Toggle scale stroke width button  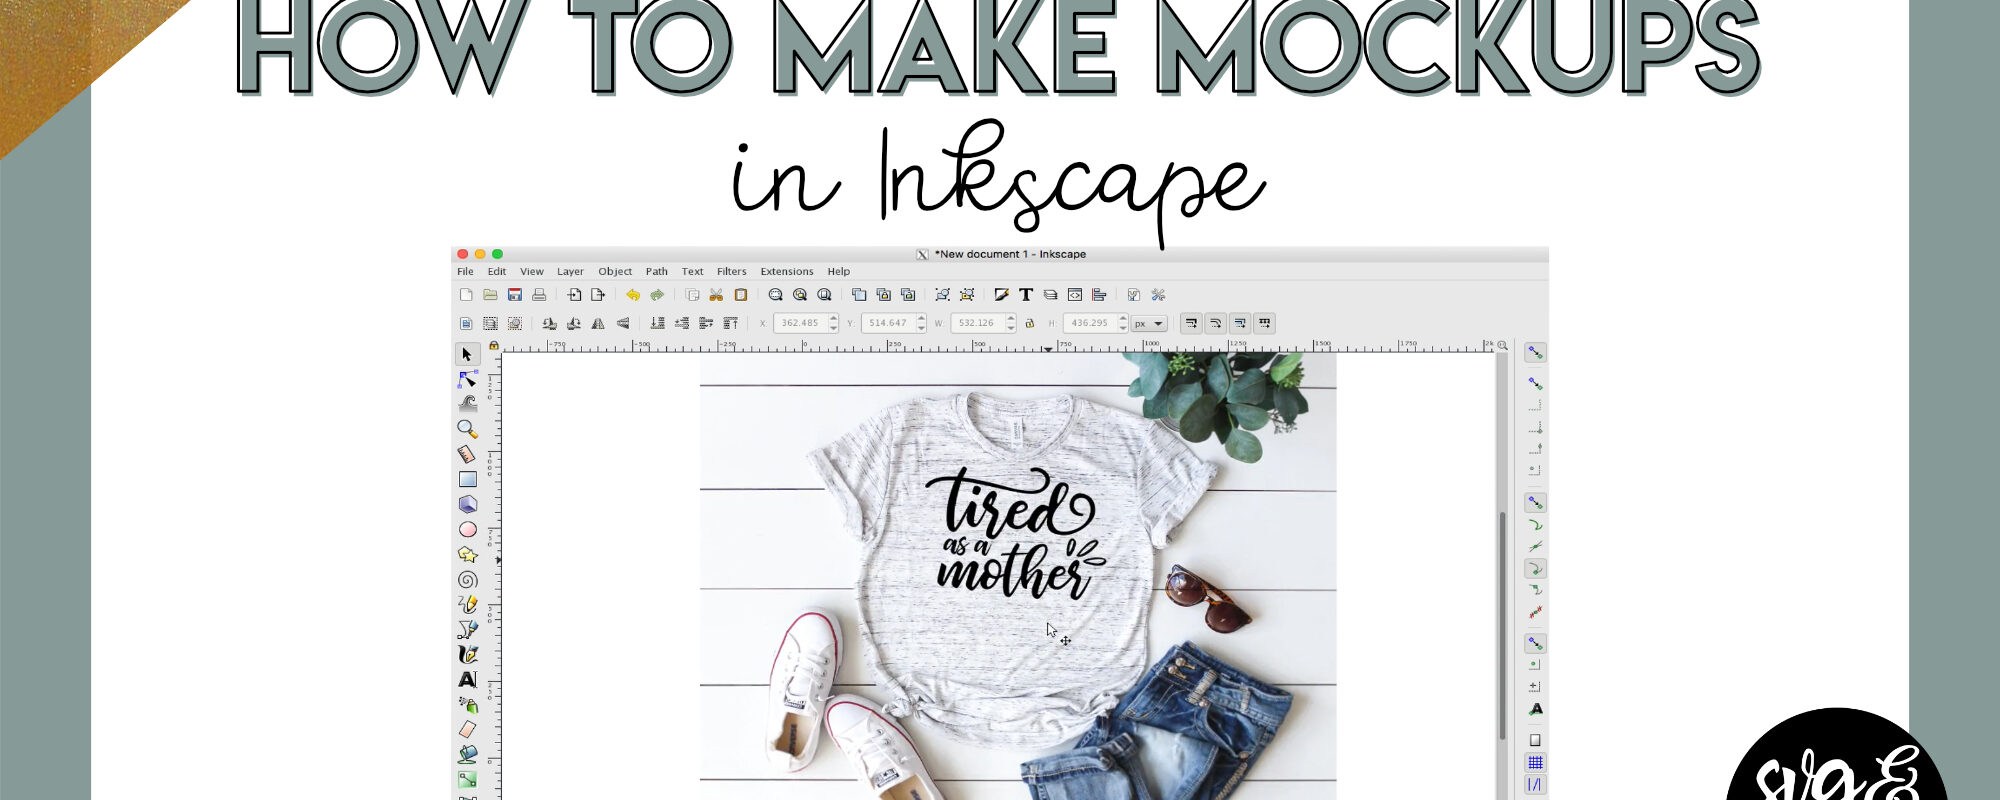pos(1191,323)
